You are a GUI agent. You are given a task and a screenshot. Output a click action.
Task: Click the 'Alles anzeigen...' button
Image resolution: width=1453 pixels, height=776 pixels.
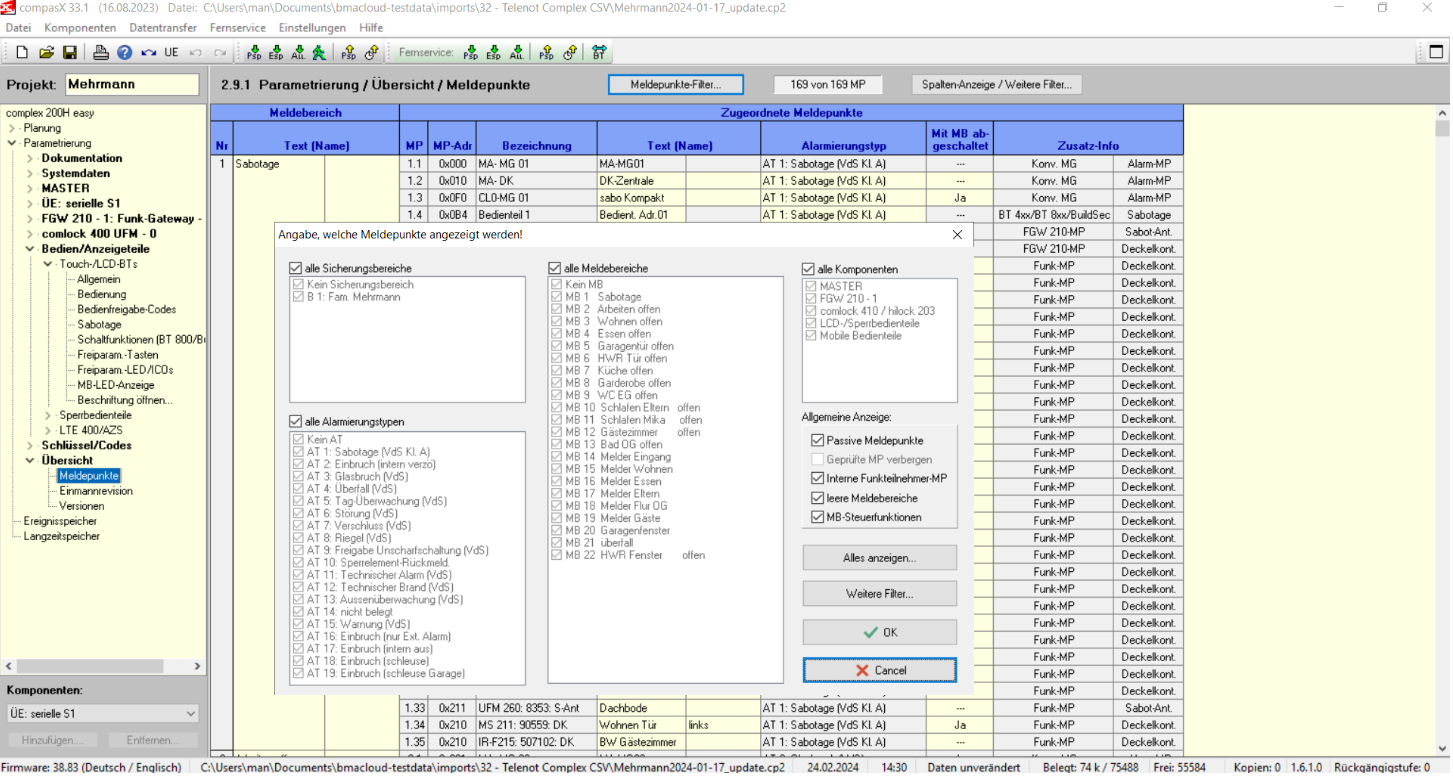pos(879,558)
